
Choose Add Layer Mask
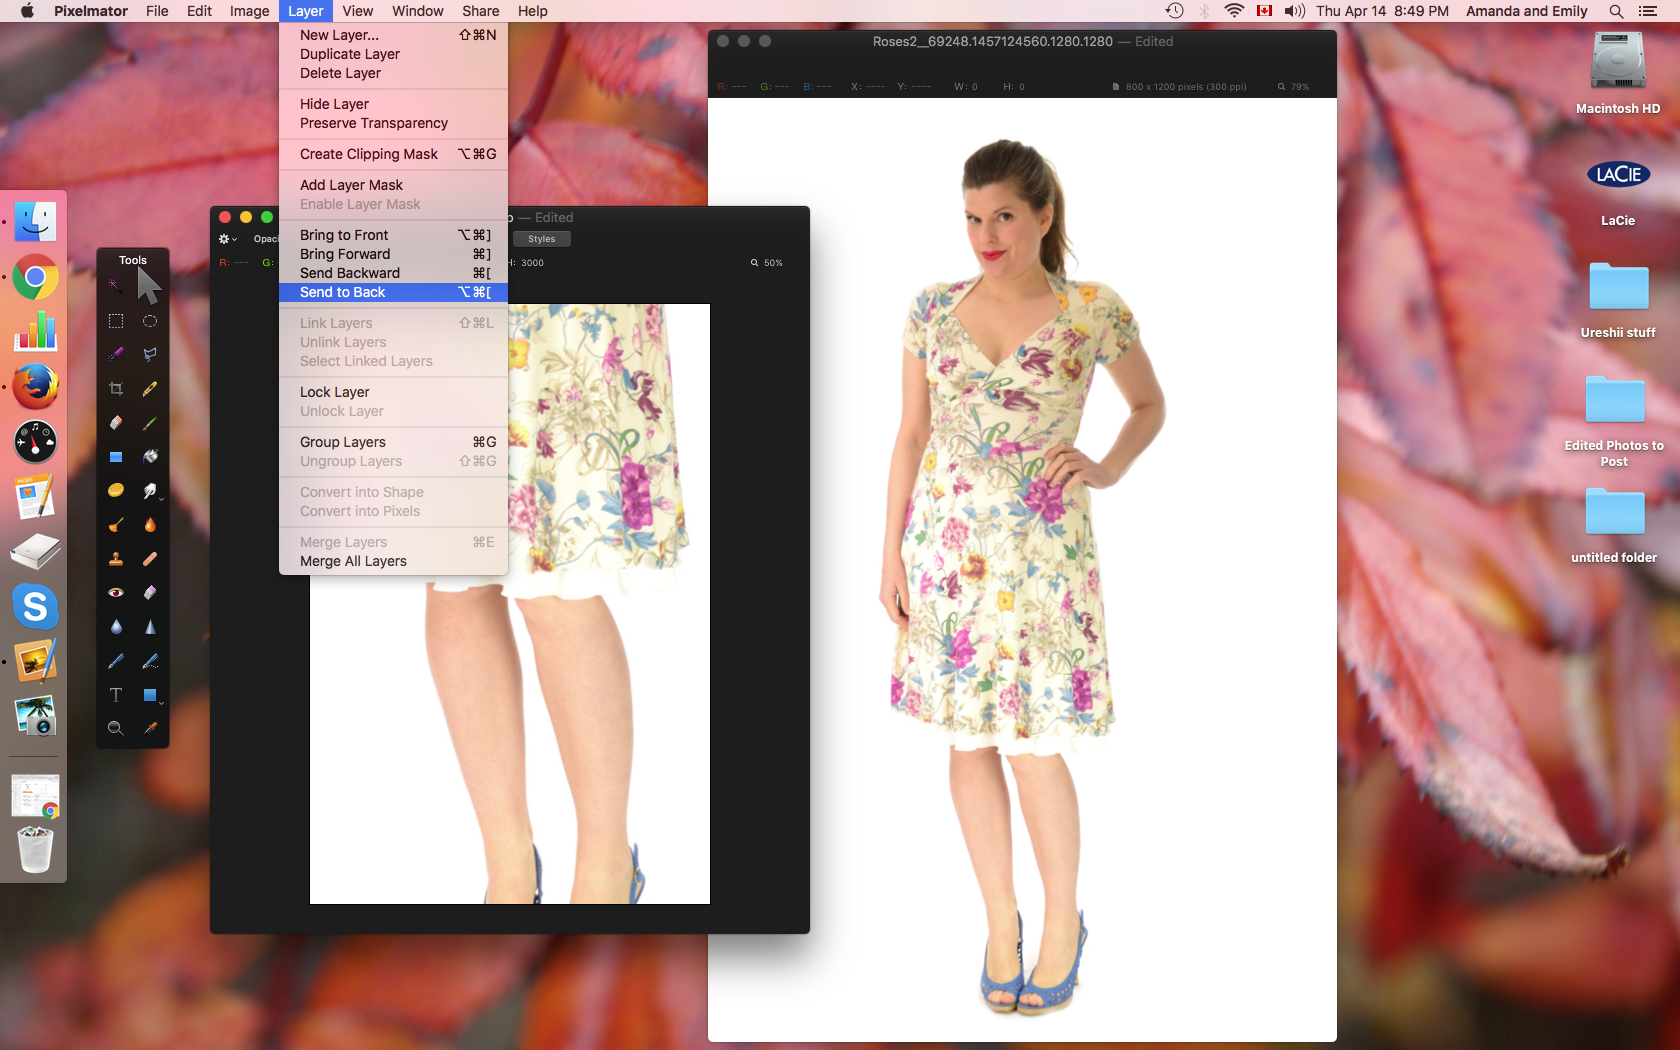tap(393, 185)
